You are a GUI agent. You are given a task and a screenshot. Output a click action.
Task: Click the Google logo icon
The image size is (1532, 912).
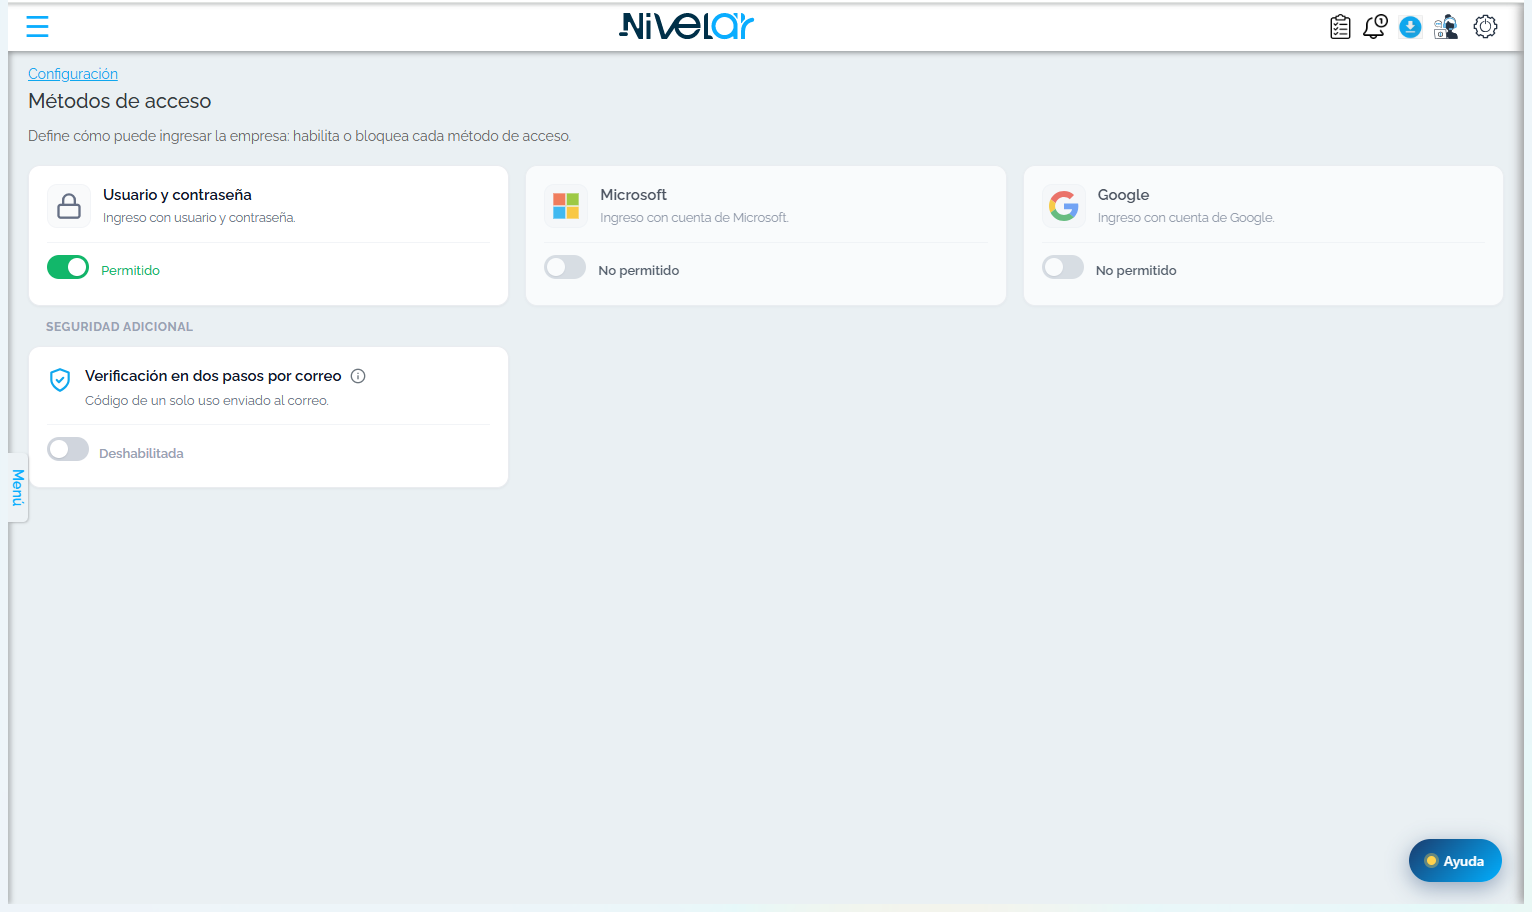tap(1064, 206)
